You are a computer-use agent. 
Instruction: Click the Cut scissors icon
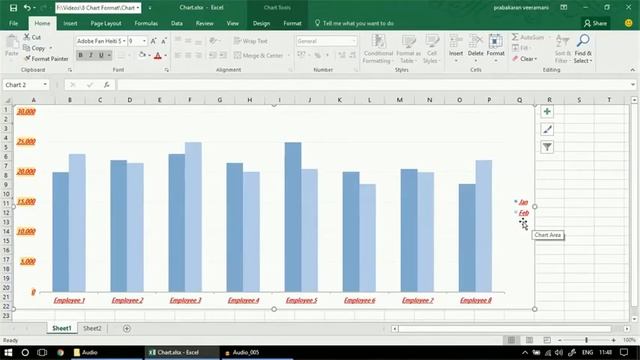pyautogui.click(x=27, y=37)
